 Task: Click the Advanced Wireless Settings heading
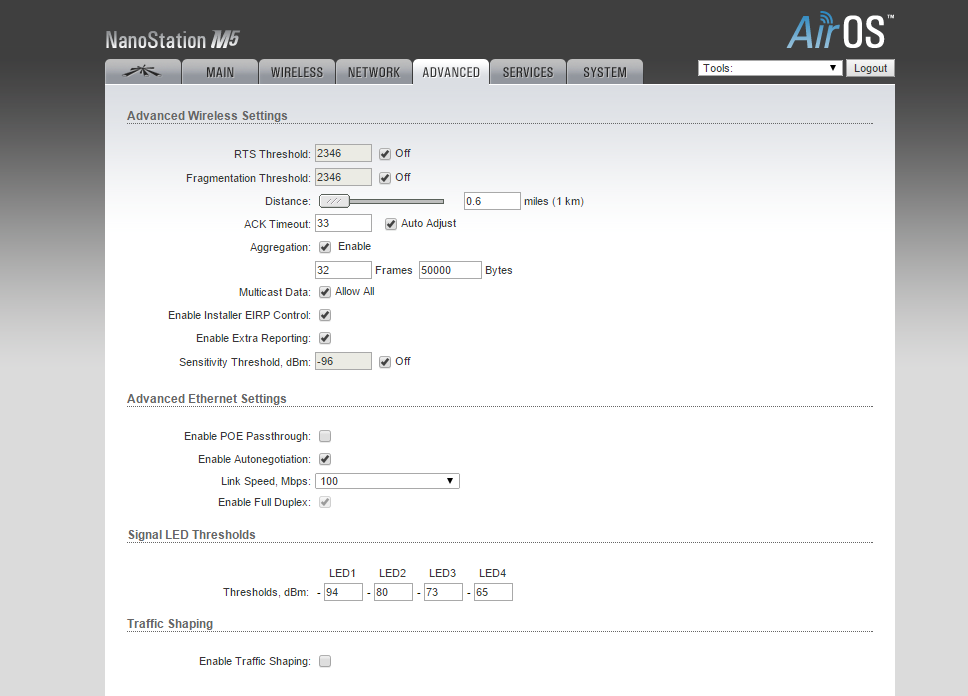coord(207,115)
